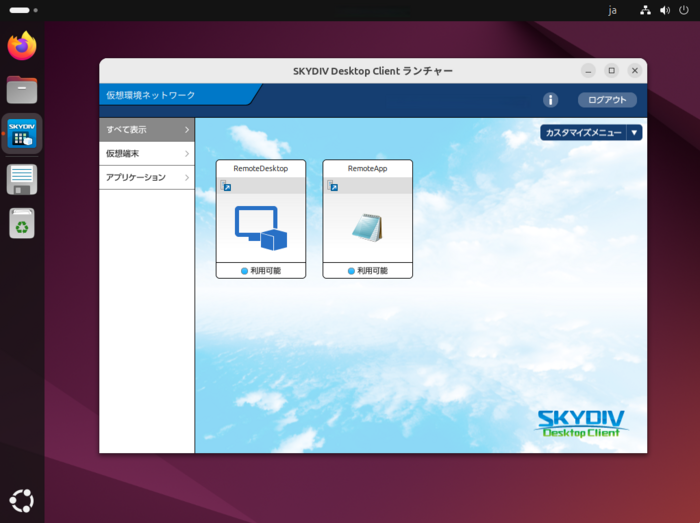Expand the カスタマイズメニュー dropdown arrow

pos(634,133)
